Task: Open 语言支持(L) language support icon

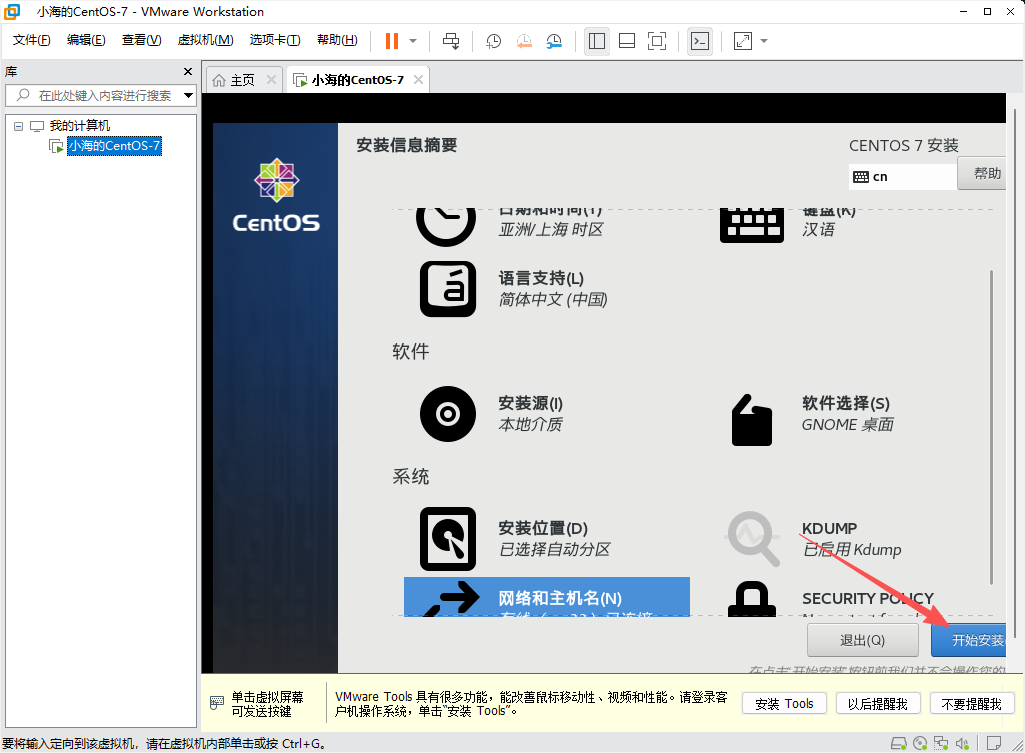Action: (x=448, y=290)
